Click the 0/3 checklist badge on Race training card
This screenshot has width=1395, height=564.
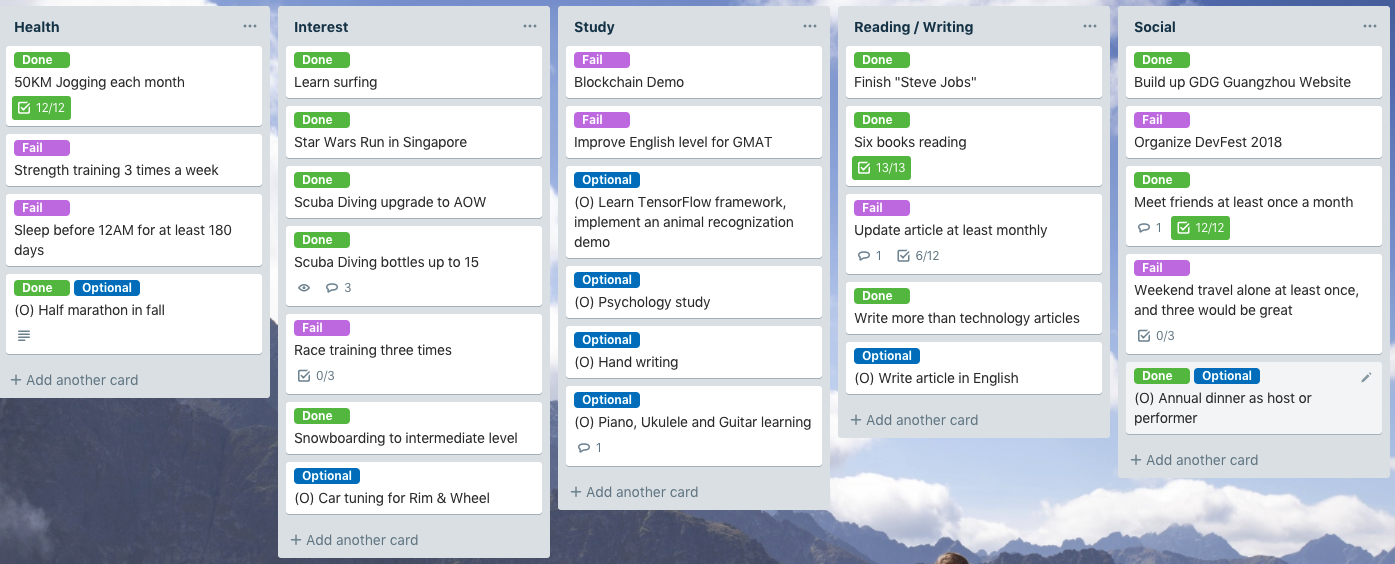(x=316, y=376)
